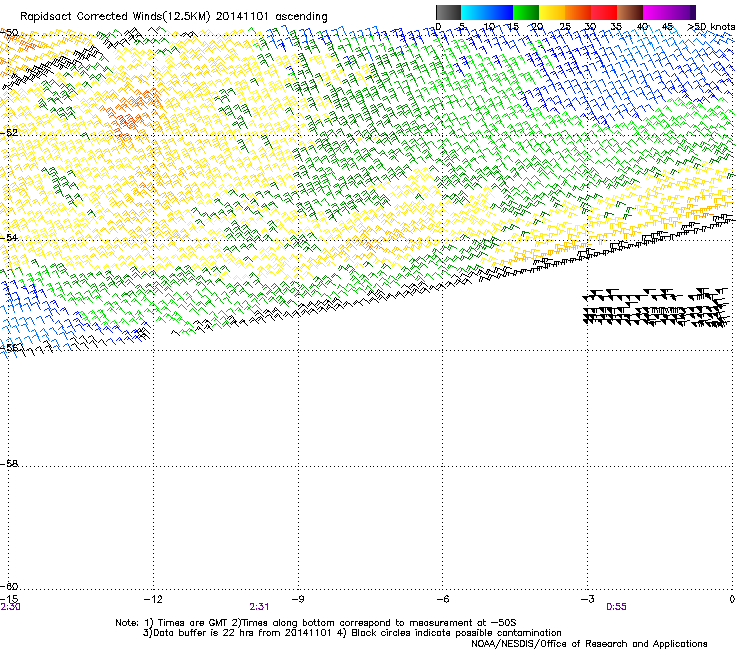The height and width of the screenshot is (650, 740).
Task: Select the green 15-20 knots legend swatch
Action: tap(526, 12)
